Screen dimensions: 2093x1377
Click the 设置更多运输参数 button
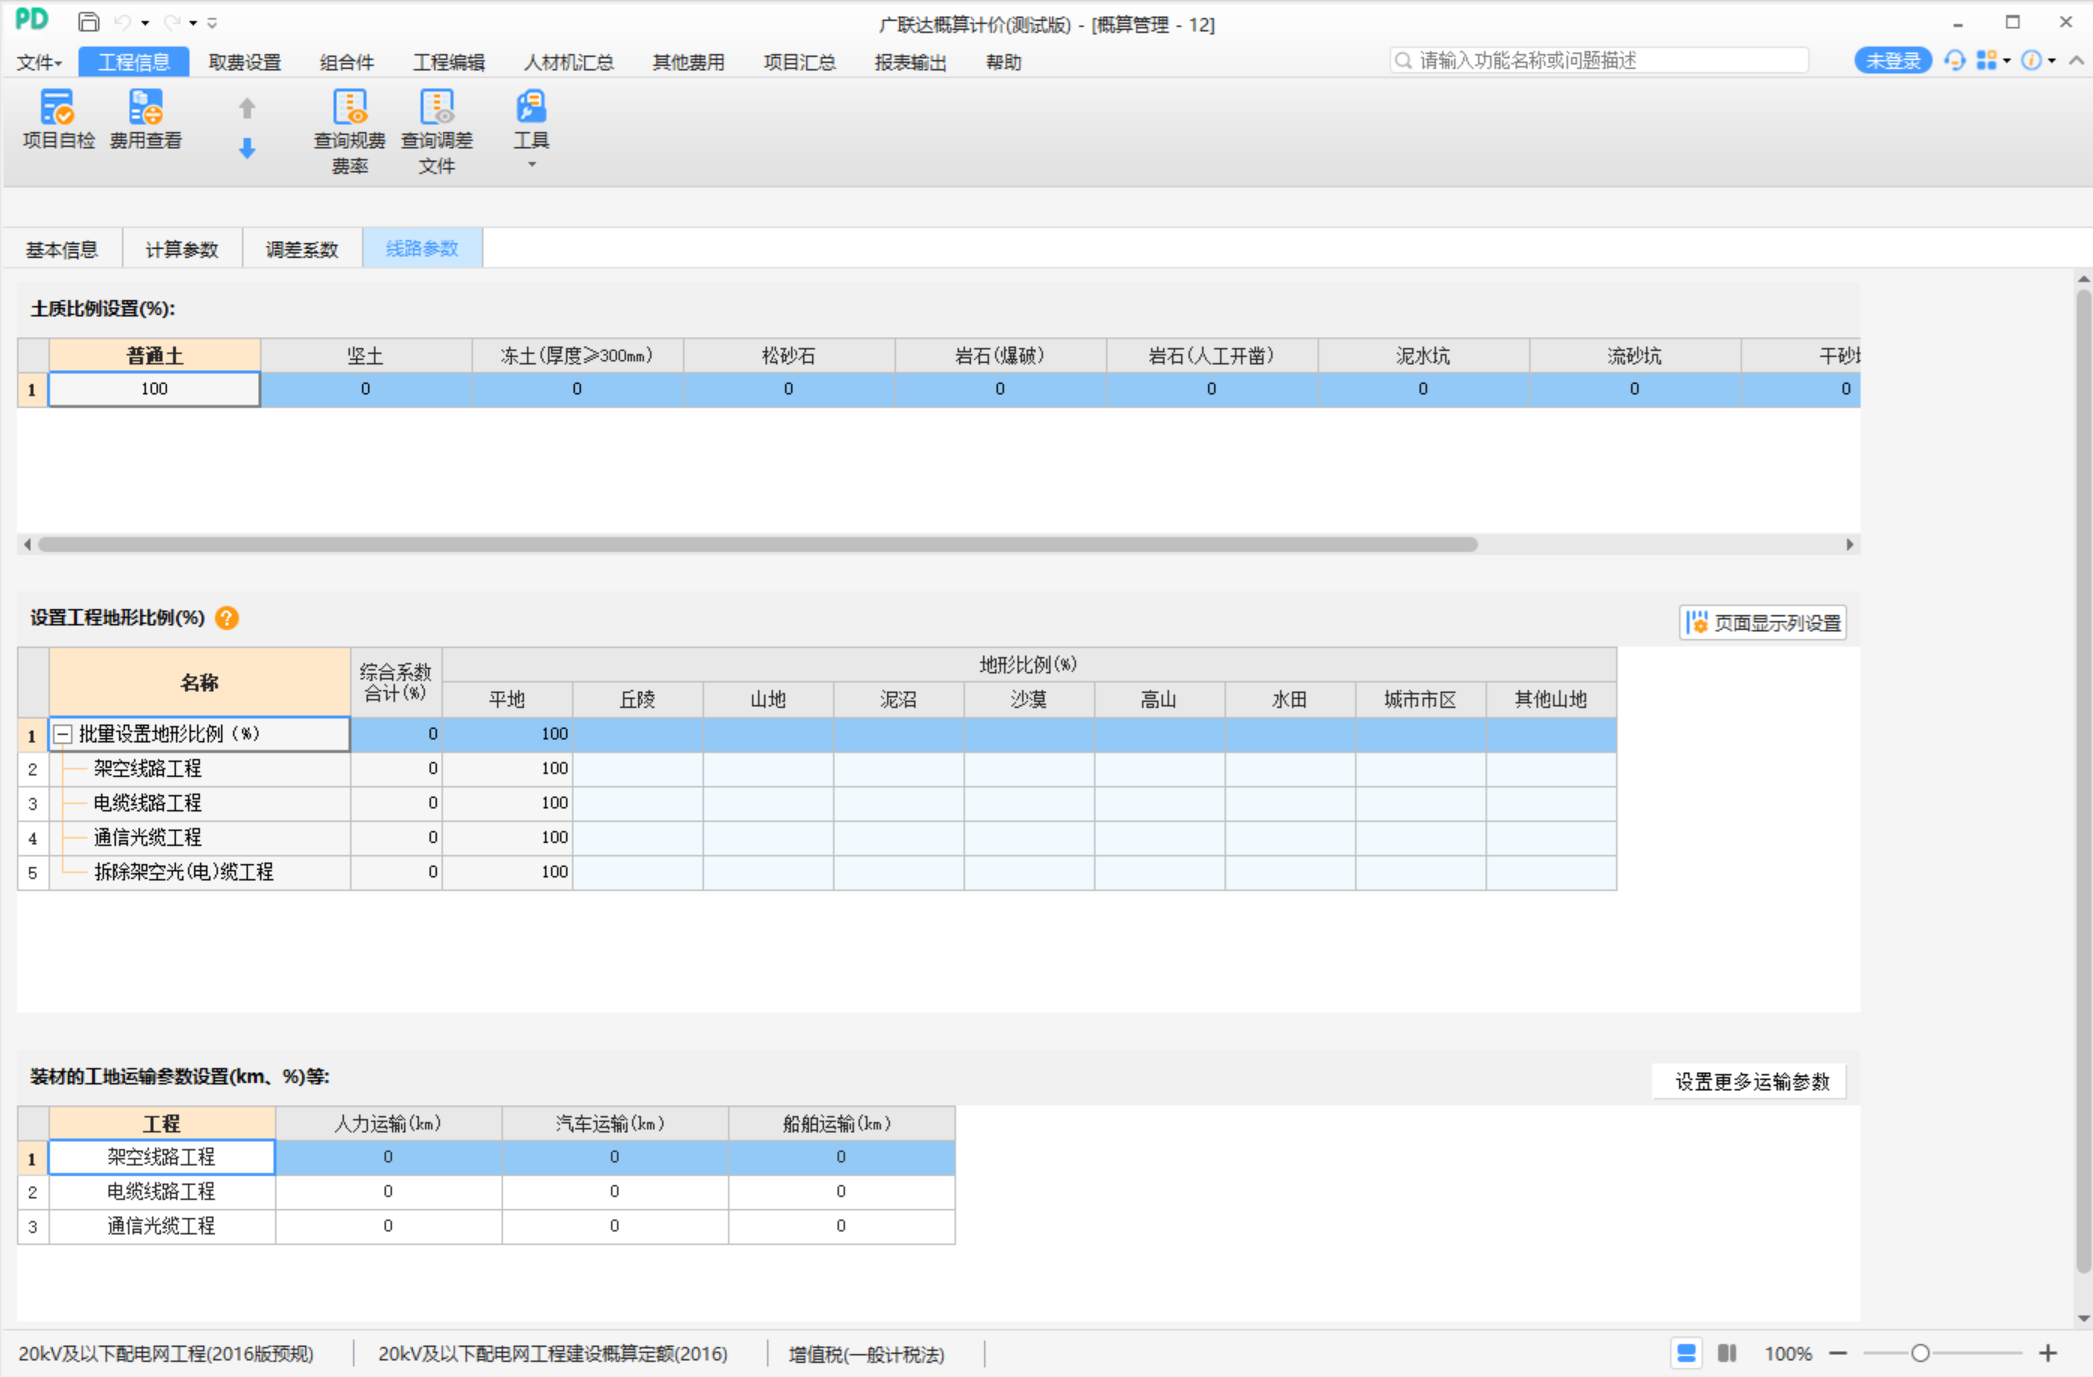(x=1751, y=1082)
